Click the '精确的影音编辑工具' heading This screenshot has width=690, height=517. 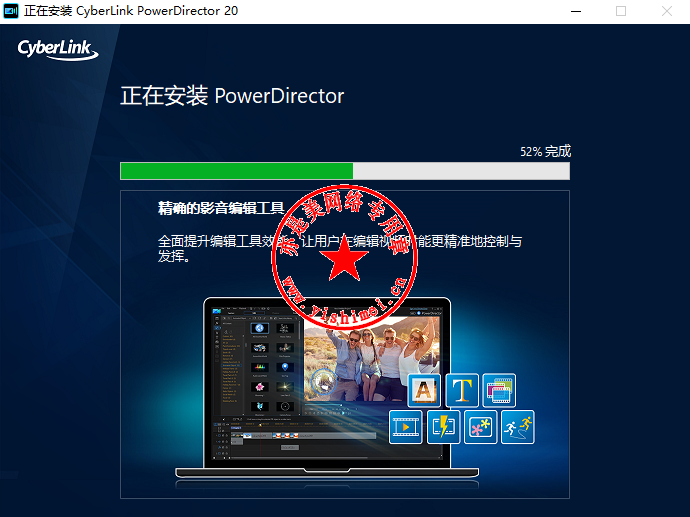221,208
